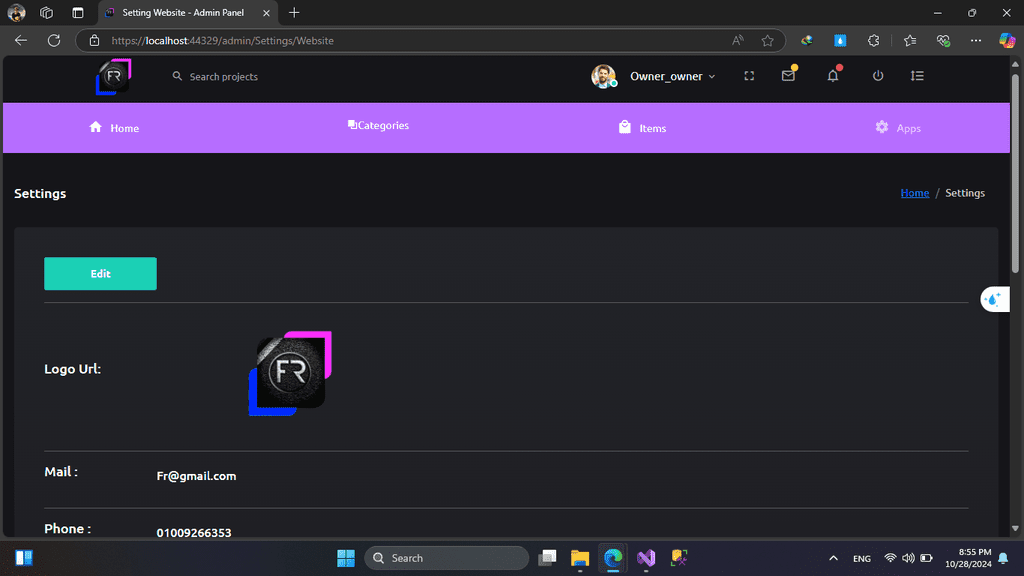Add page to favorites star icon

pyautogui.click(x=767, y=40)
